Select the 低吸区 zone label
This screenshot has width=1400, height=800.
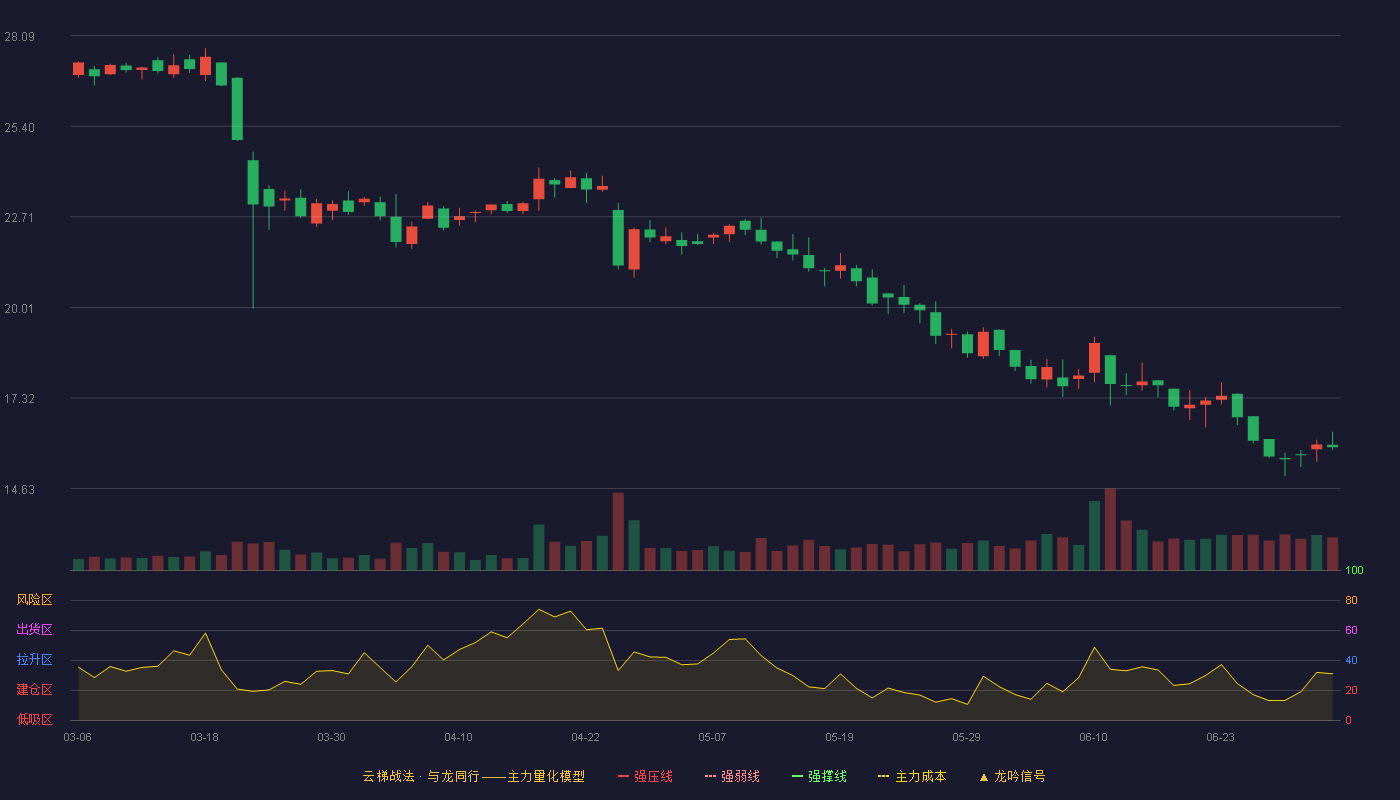click(34, 719)
